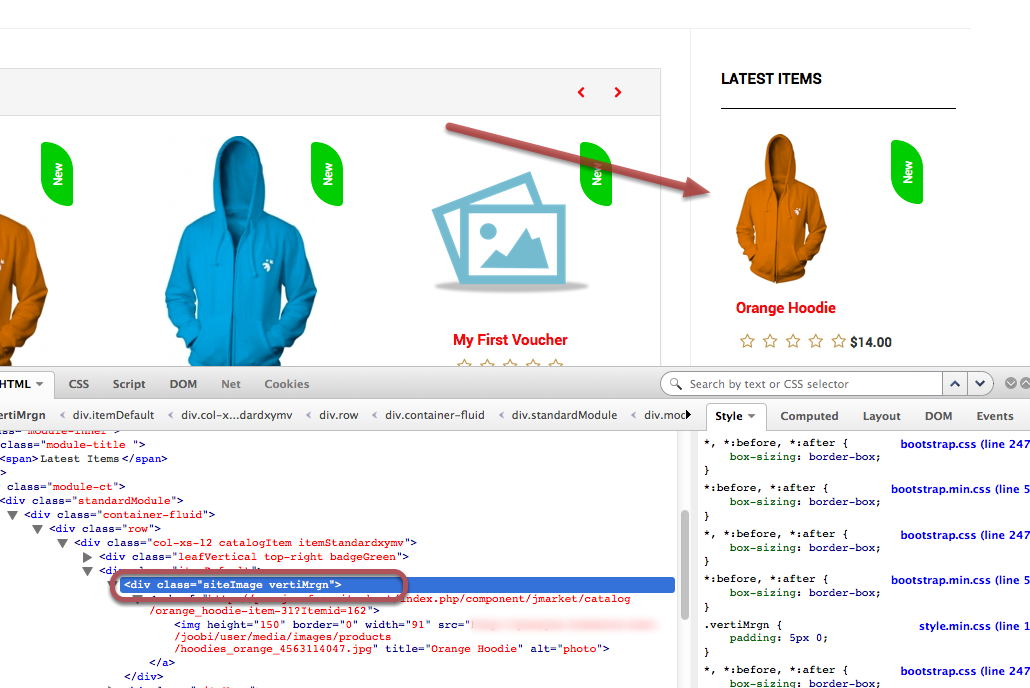Jump to previous search match with up arrow

point(955,384)
